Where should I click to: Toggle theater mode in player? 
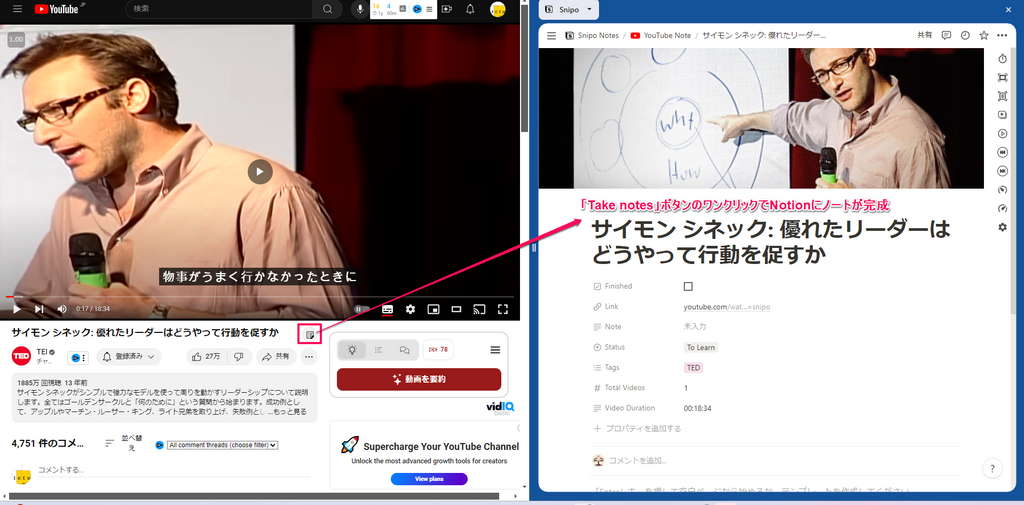point(456,309)
